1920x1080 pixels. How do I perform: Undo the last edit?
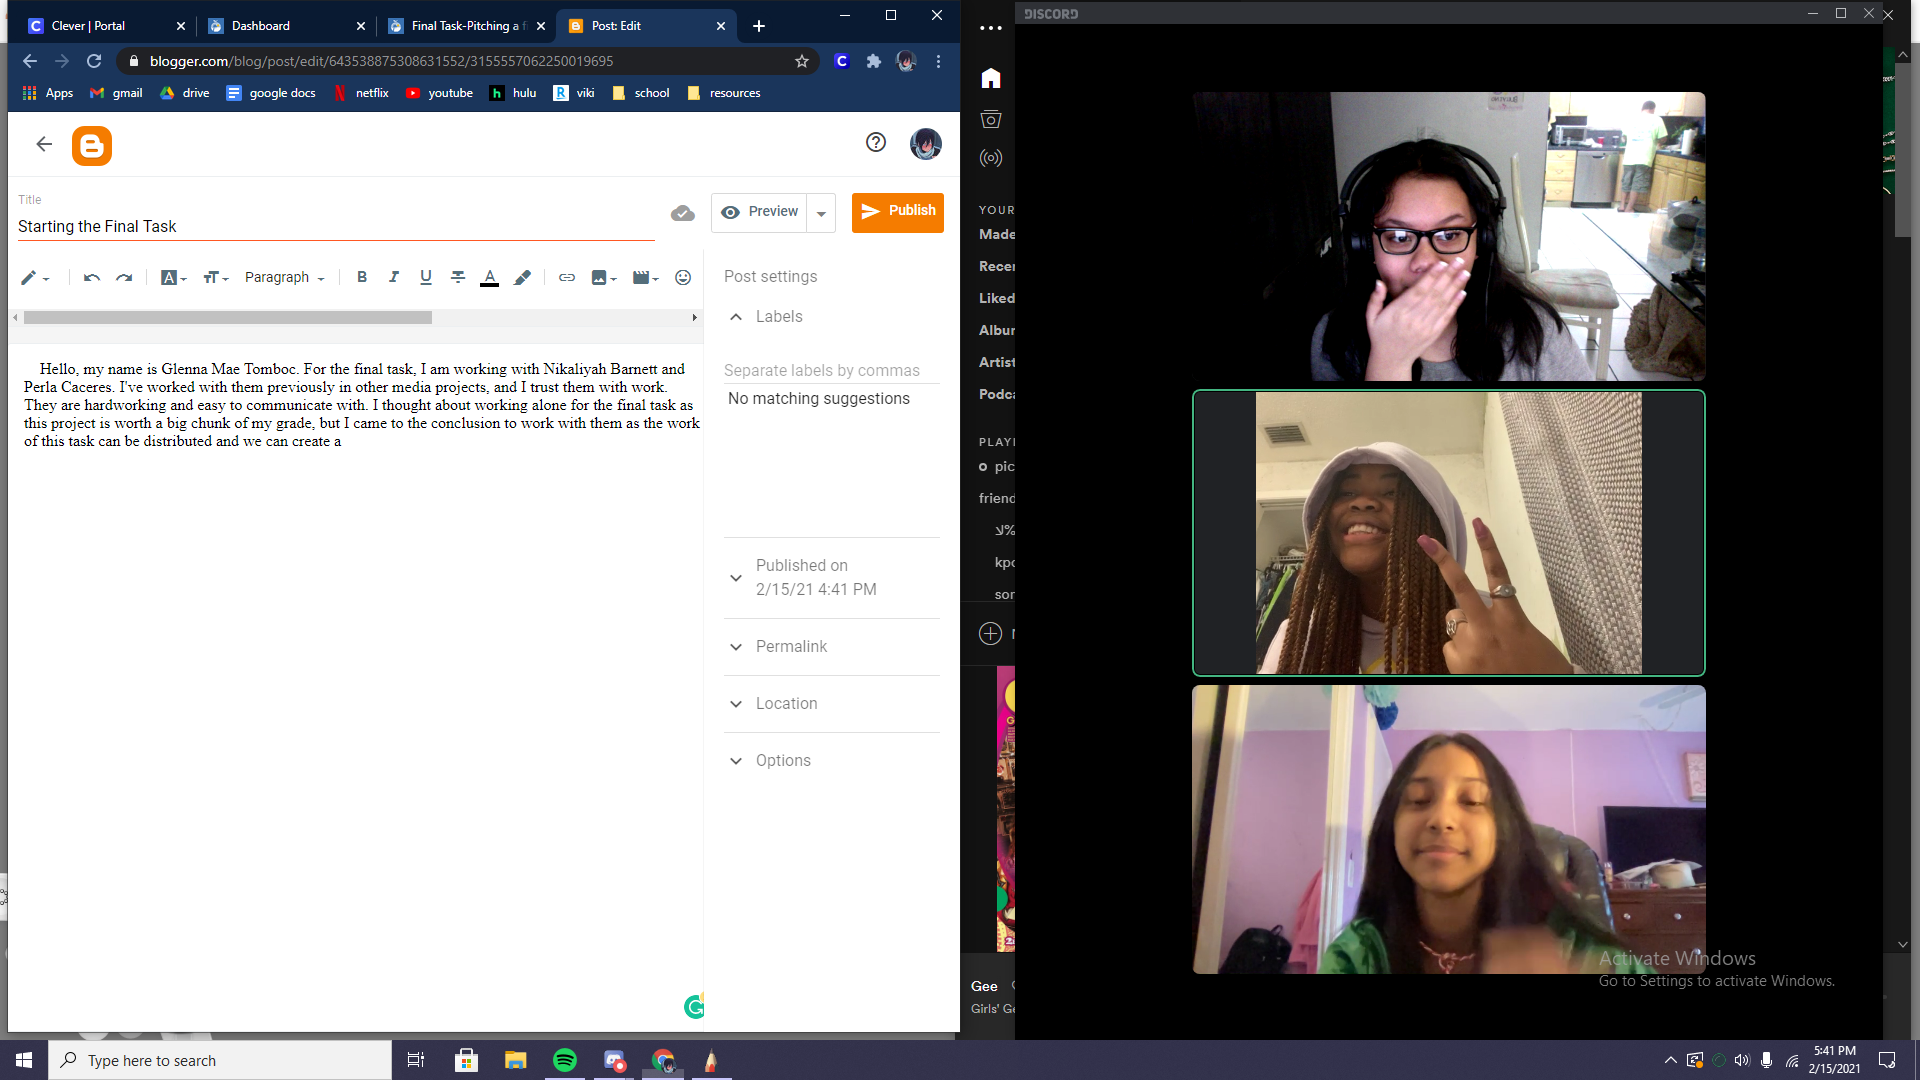point(92,277)
